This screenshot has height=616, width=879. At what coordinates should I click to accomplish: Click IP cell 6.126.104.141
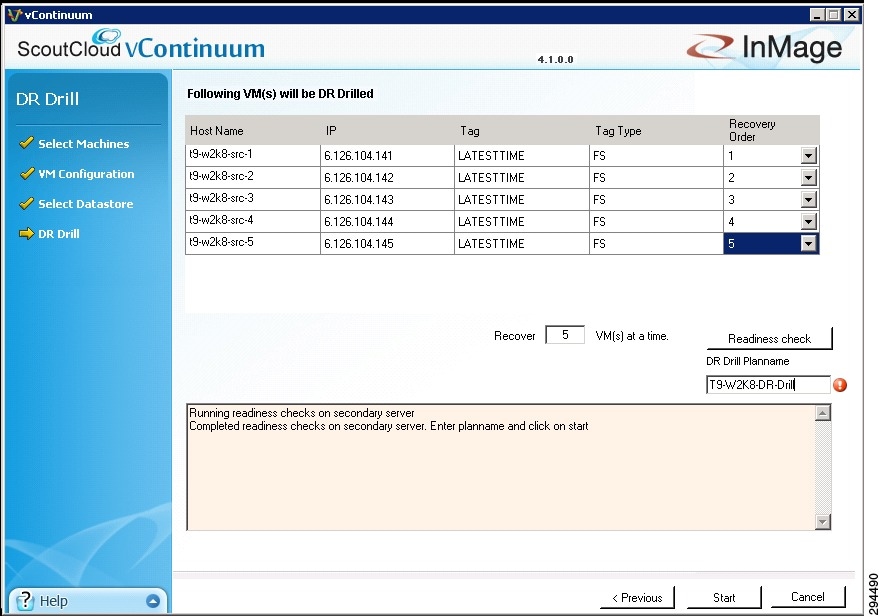tap(387, 155)
